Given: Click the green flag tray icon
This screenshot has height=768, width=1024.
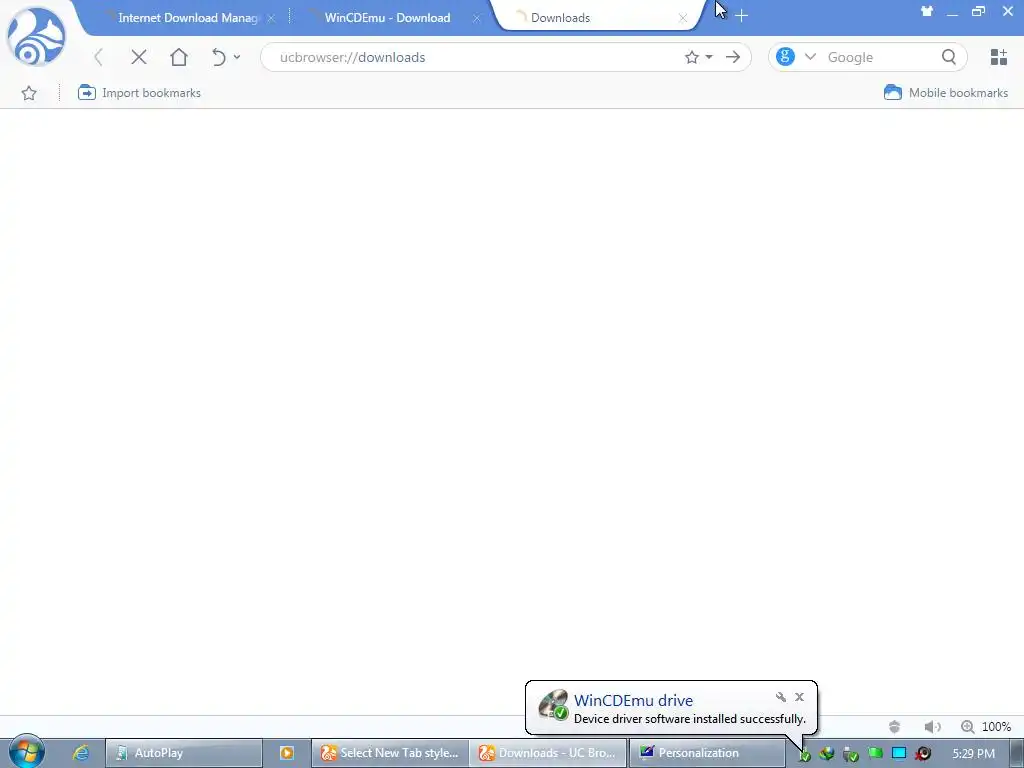Looking at the screenshot, I should click(875, 753).
